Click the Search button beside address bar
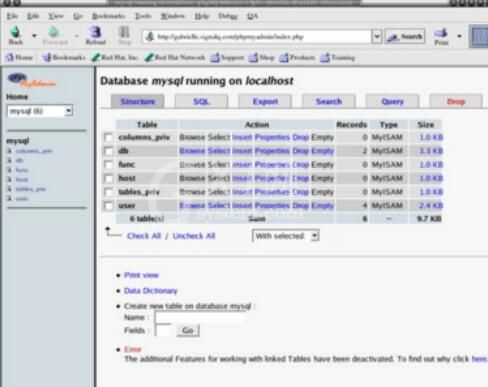 tap(405, 36)
